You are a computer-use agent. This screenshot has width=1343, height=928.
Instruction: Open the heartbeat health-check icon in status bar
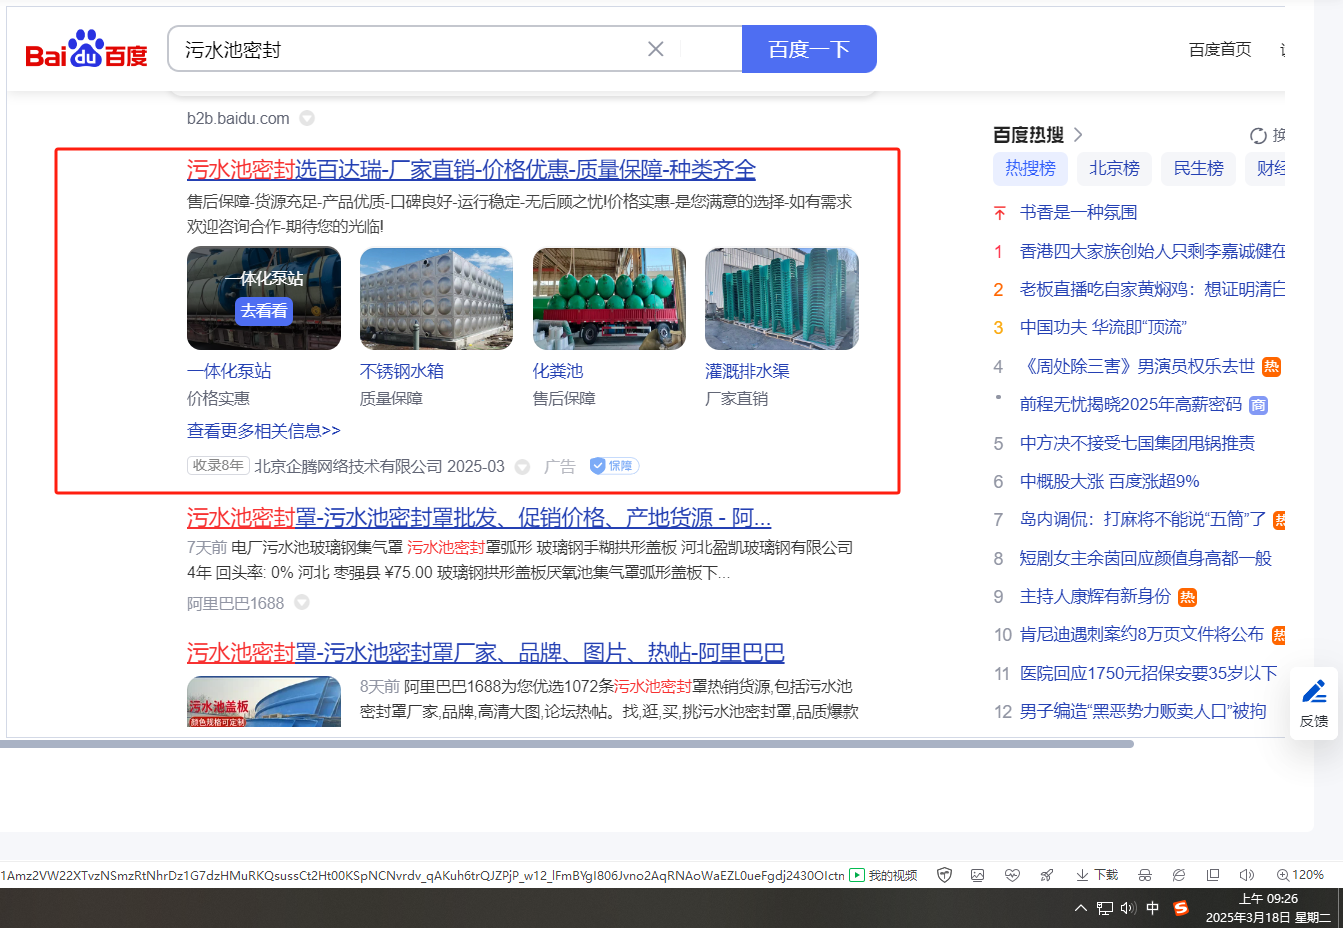coord(1012,875)
